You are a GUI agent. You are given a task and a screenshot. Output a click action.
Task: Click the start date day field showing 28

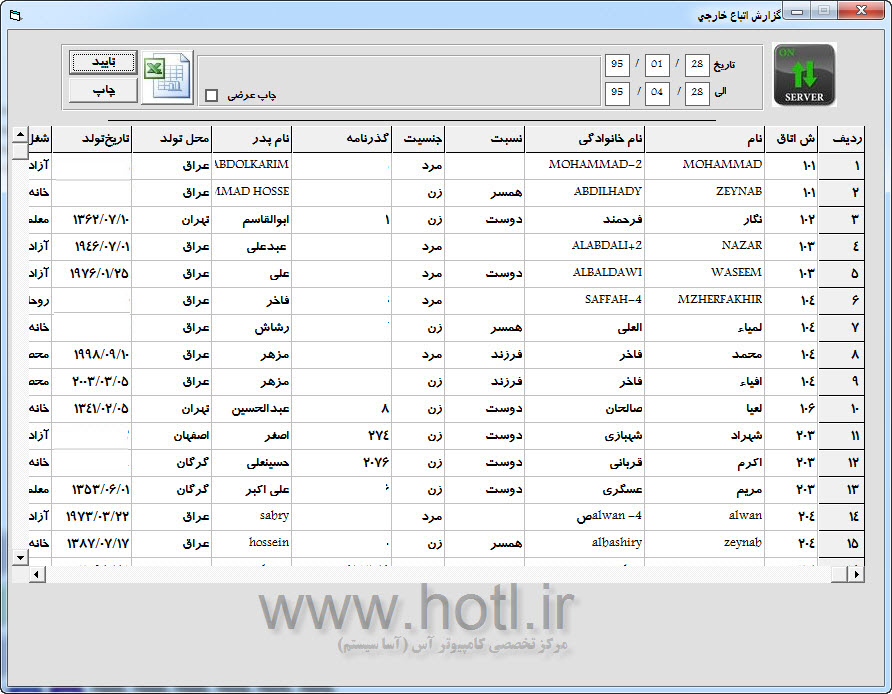pyautogui.click(x=696, y=65)
